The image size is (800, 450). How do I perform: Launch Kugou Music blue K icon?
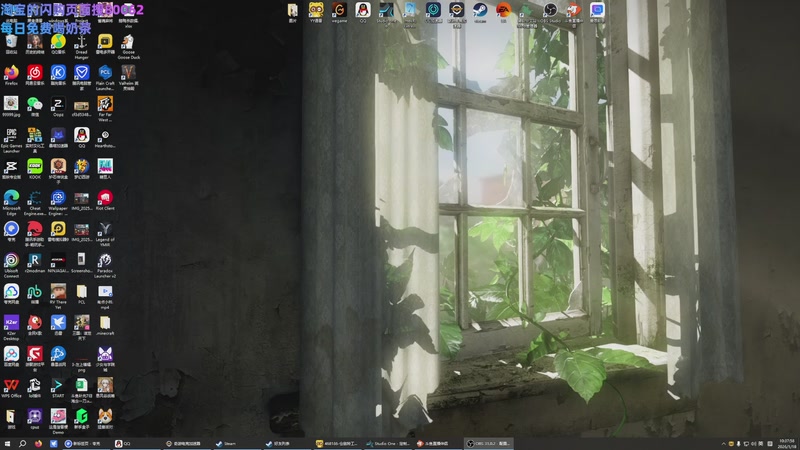point(58,75)
